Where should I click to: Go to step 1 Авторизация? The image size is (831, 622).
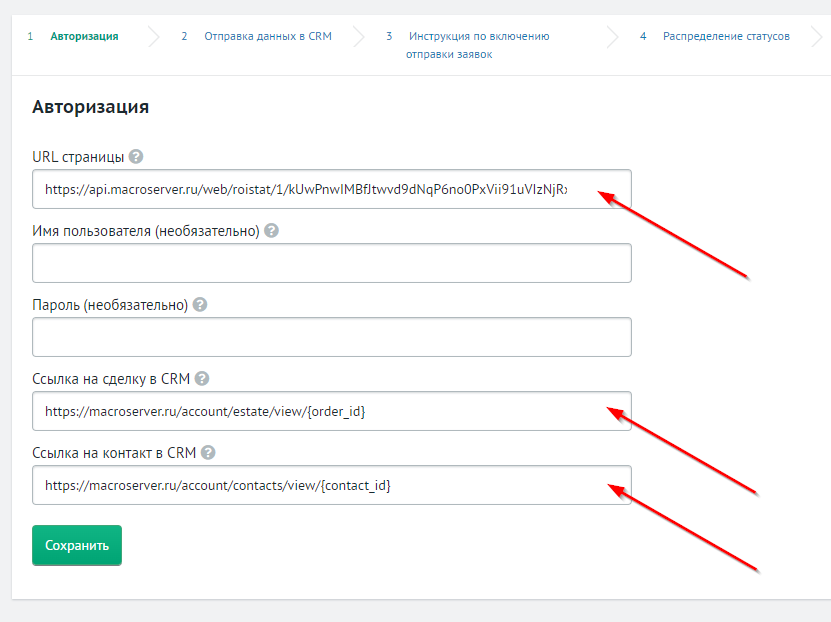[x=85, y=37]
